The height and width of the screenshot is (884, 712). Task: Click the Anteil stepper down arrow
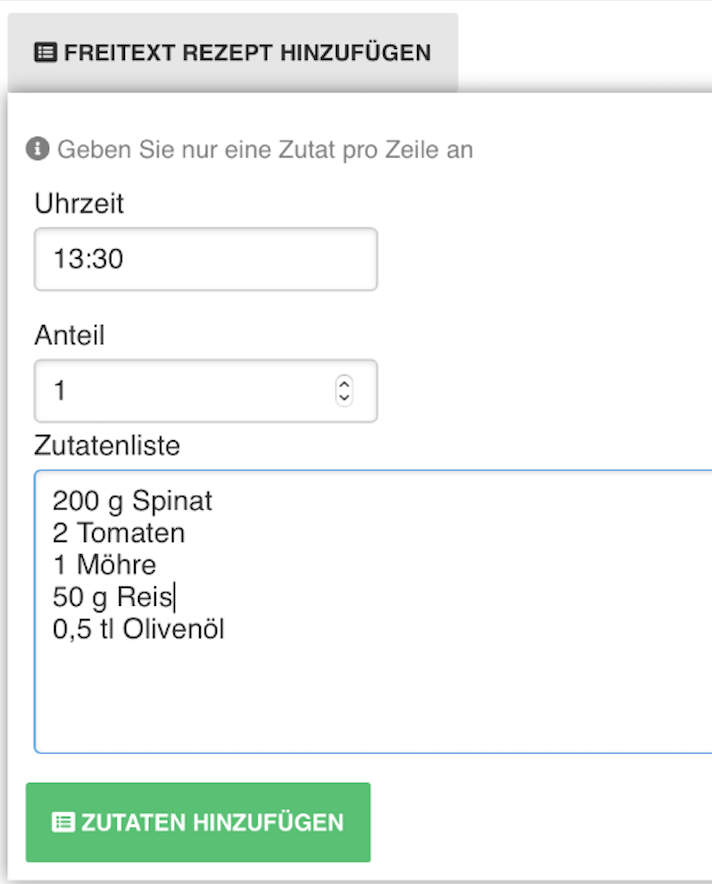(343, 397)
